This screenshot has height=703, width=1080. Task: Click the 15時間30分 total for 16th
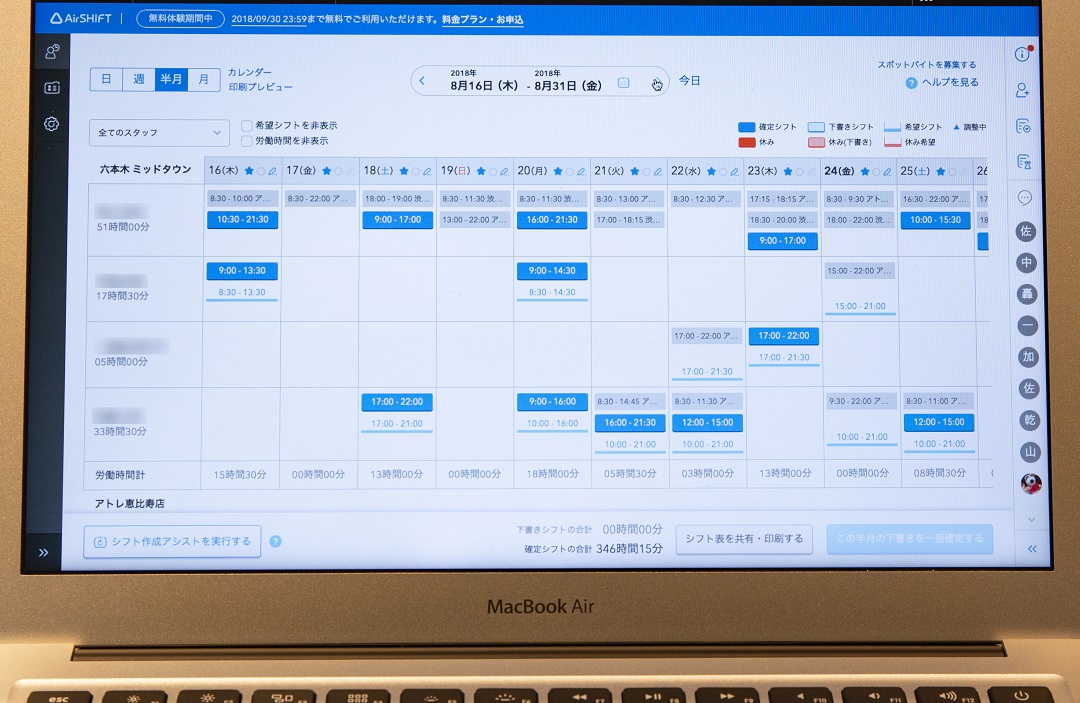tap(240, 474)
